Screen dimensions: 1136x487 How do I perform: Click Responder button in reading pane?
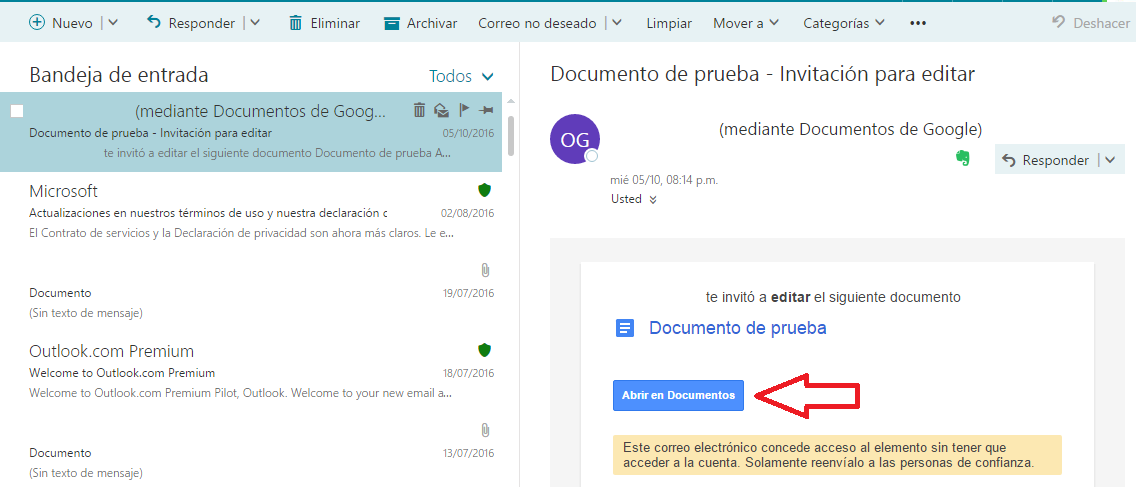[x=1047, y=160]
